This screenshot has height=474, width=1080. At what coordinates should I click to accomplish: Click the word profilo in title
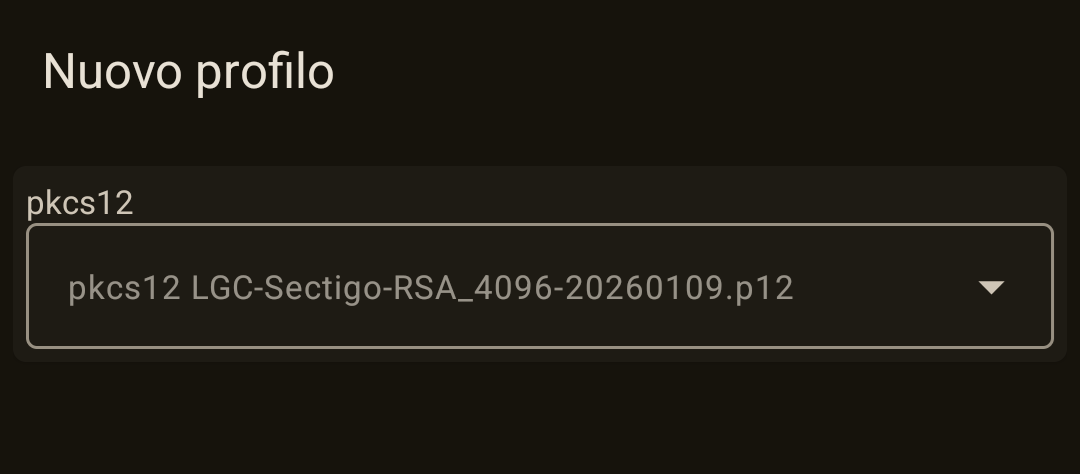(265, 73)
